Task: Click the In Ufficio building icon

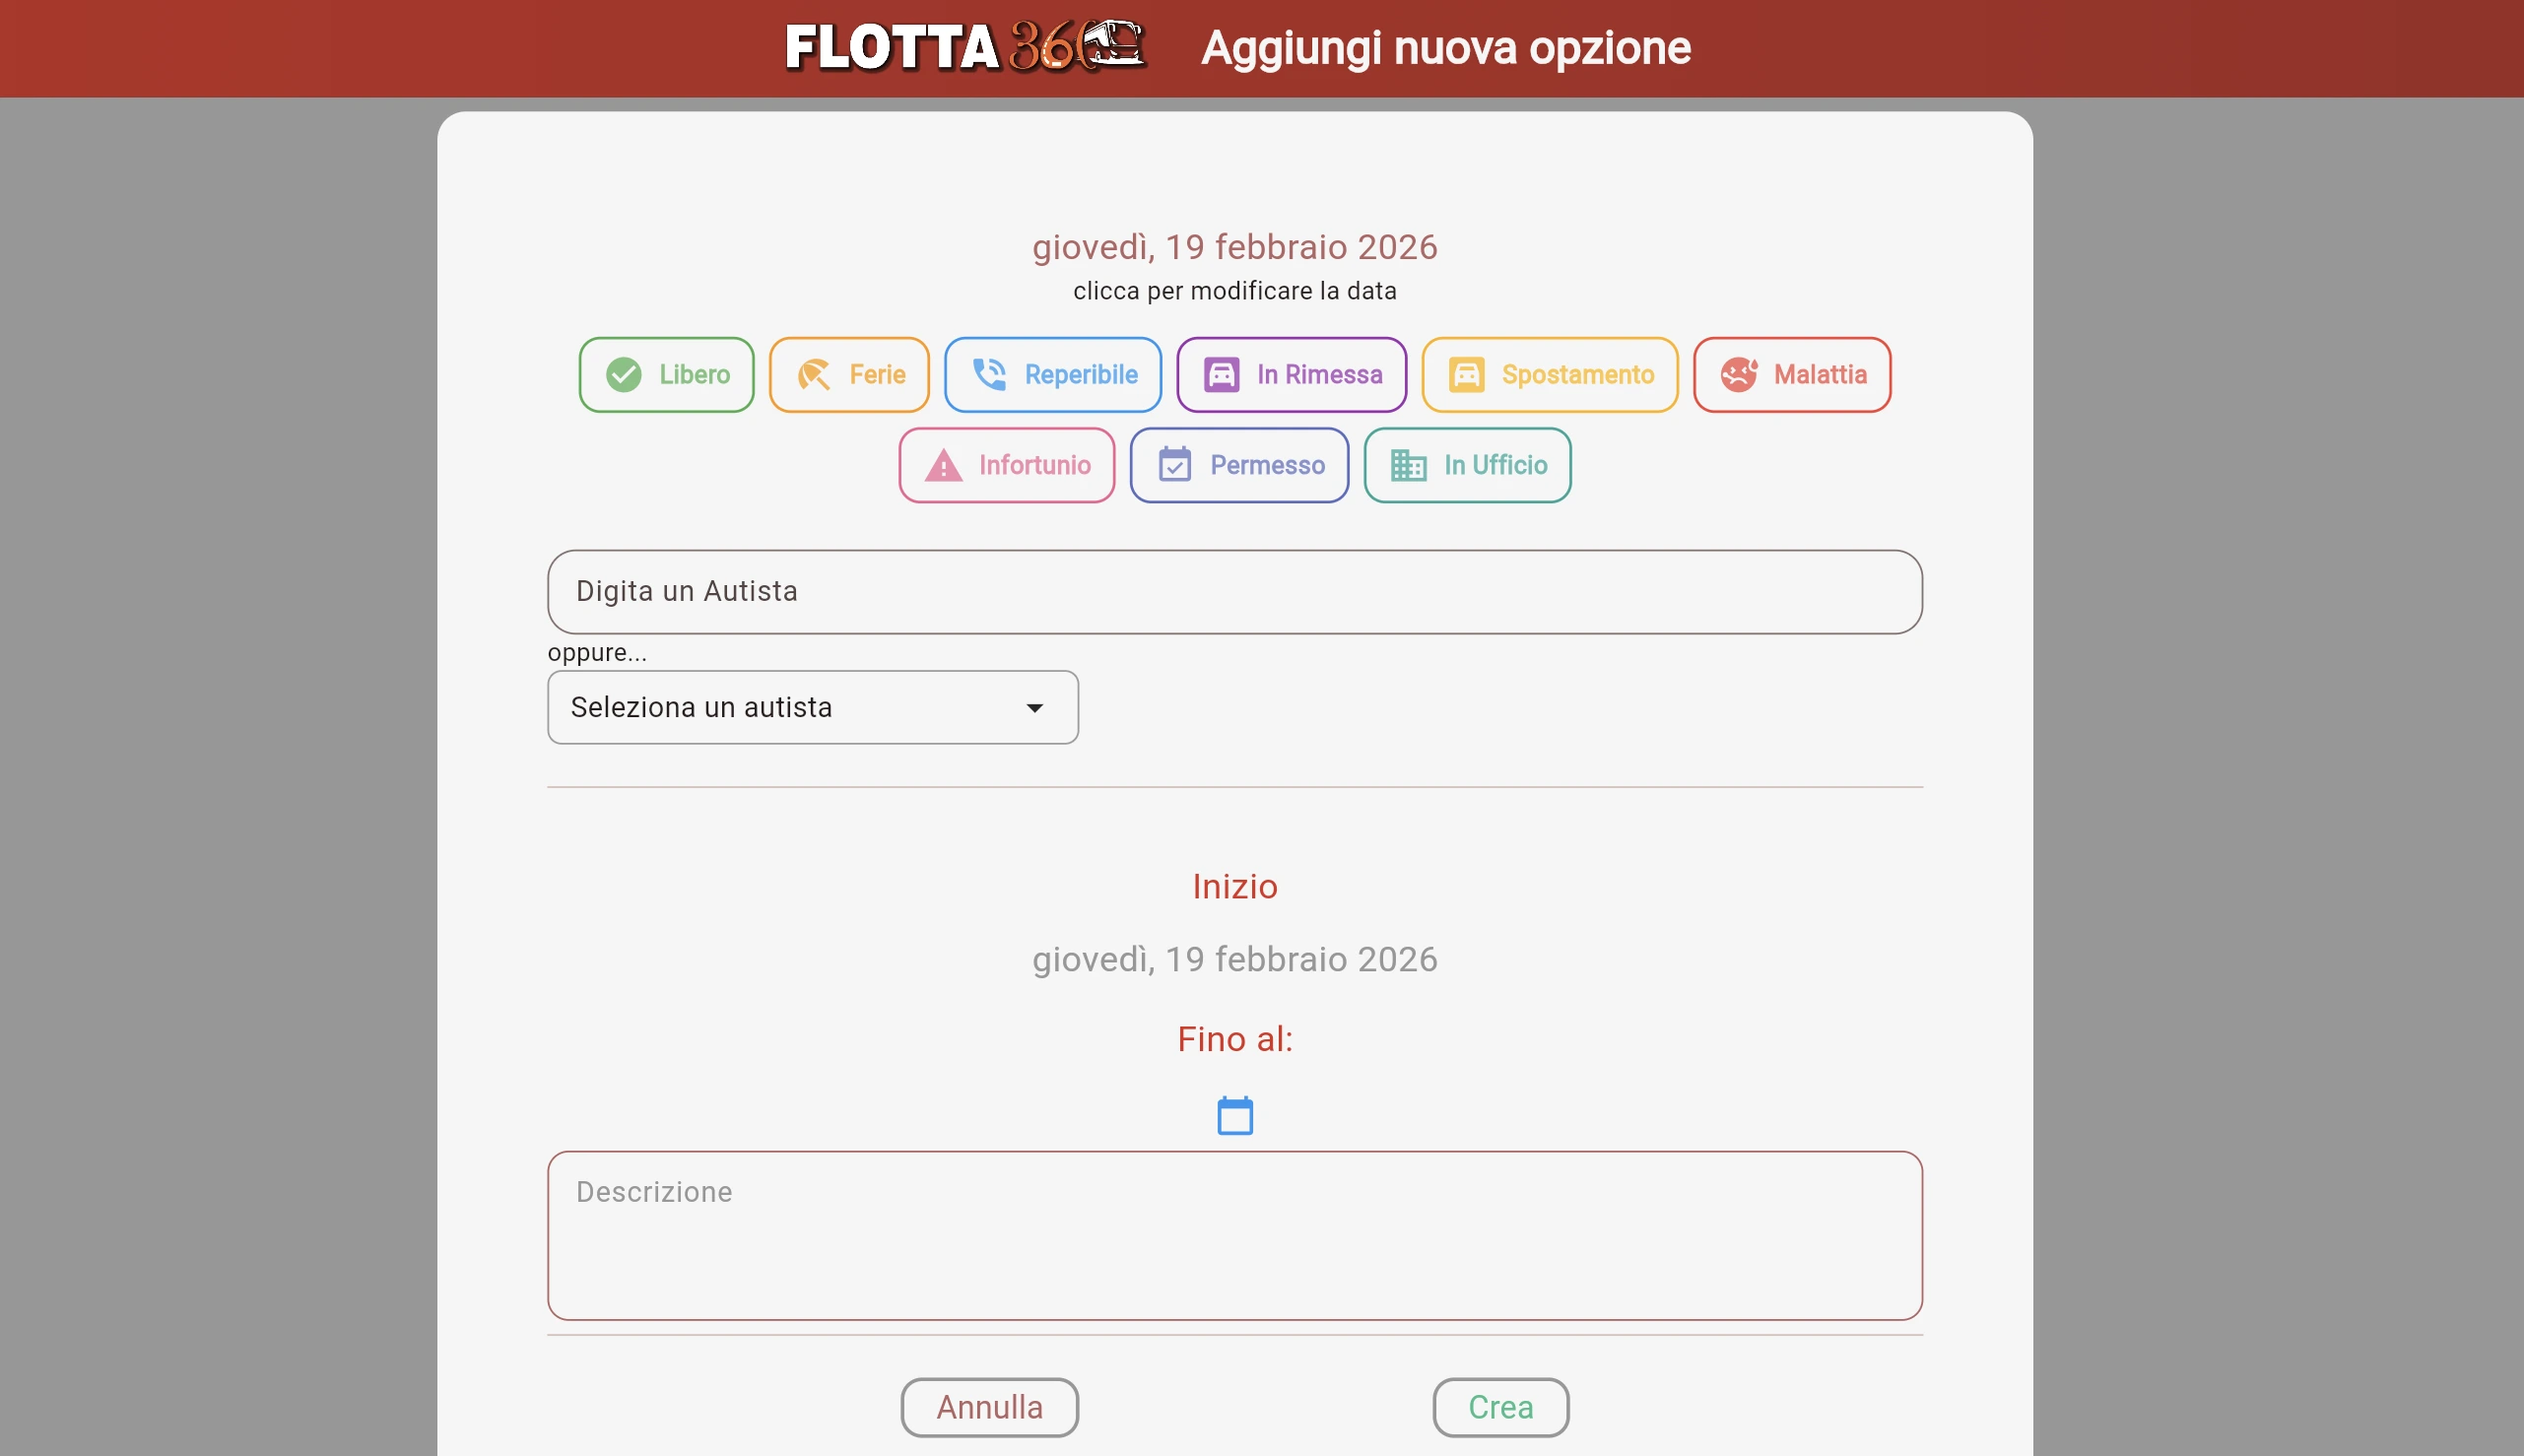Action: 1409,465
